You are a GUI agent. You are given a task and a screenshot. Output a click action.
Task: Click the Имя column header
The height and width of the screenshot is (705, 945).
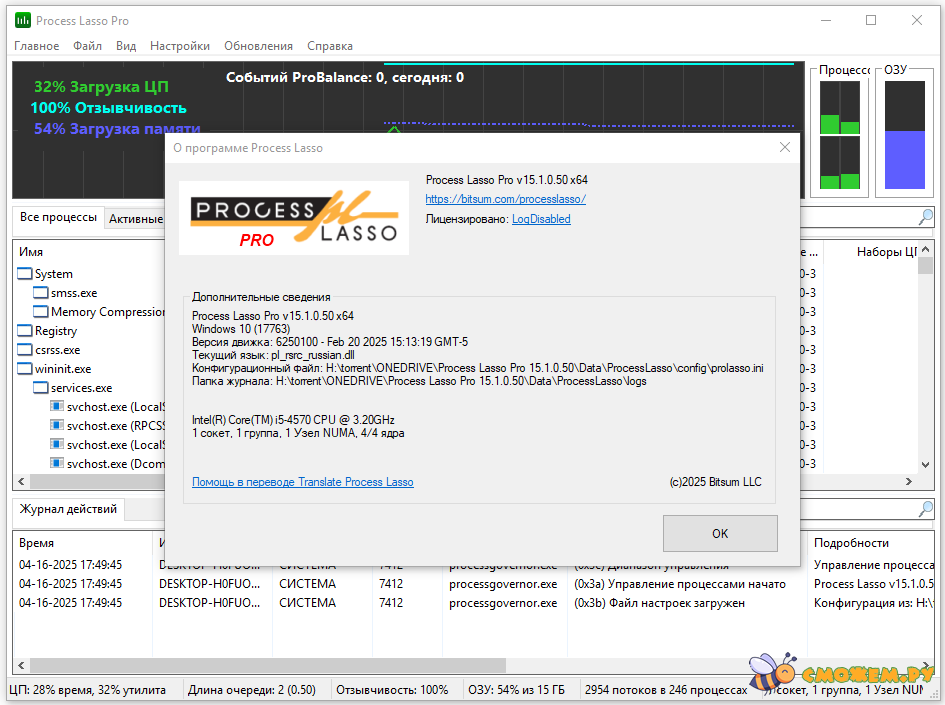31,252
